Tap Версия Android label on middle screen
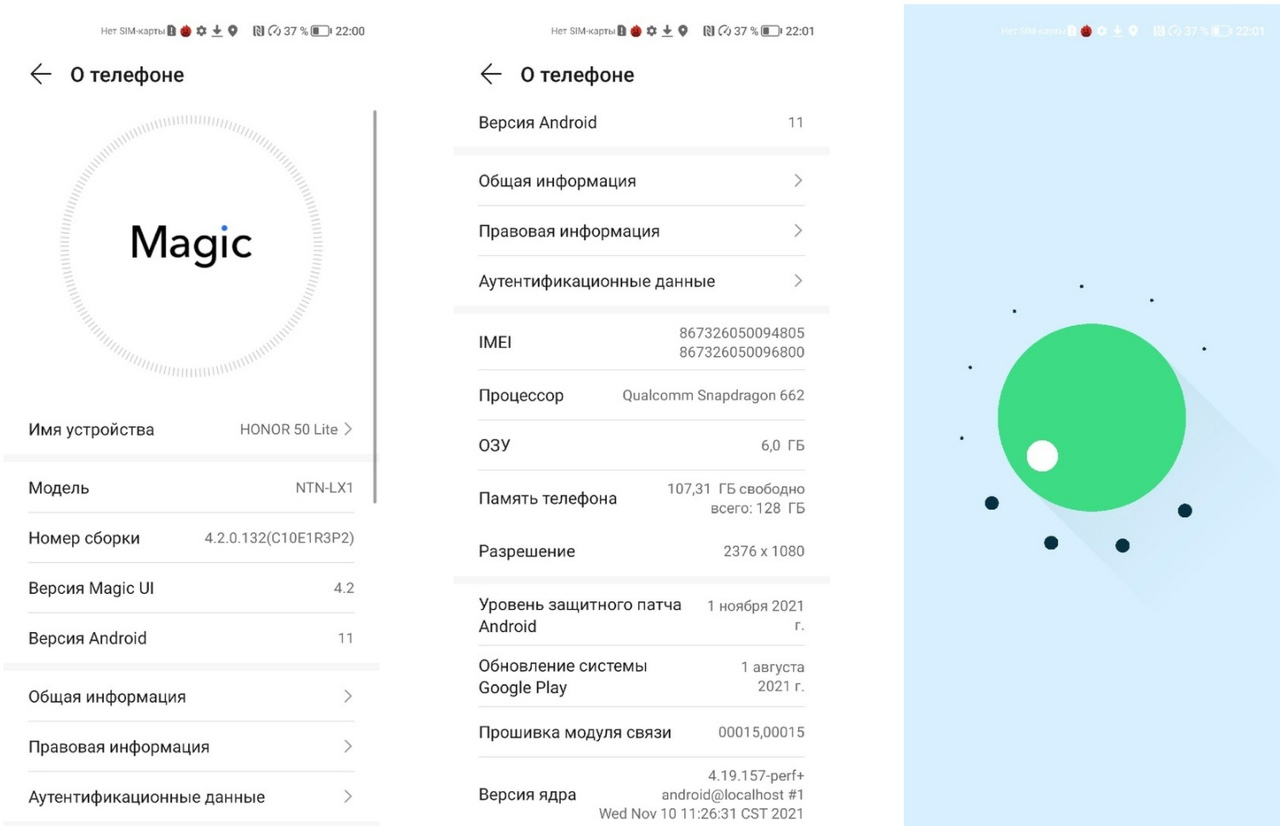This screenshot has width=1280, height=826. (x=537, y=123)
